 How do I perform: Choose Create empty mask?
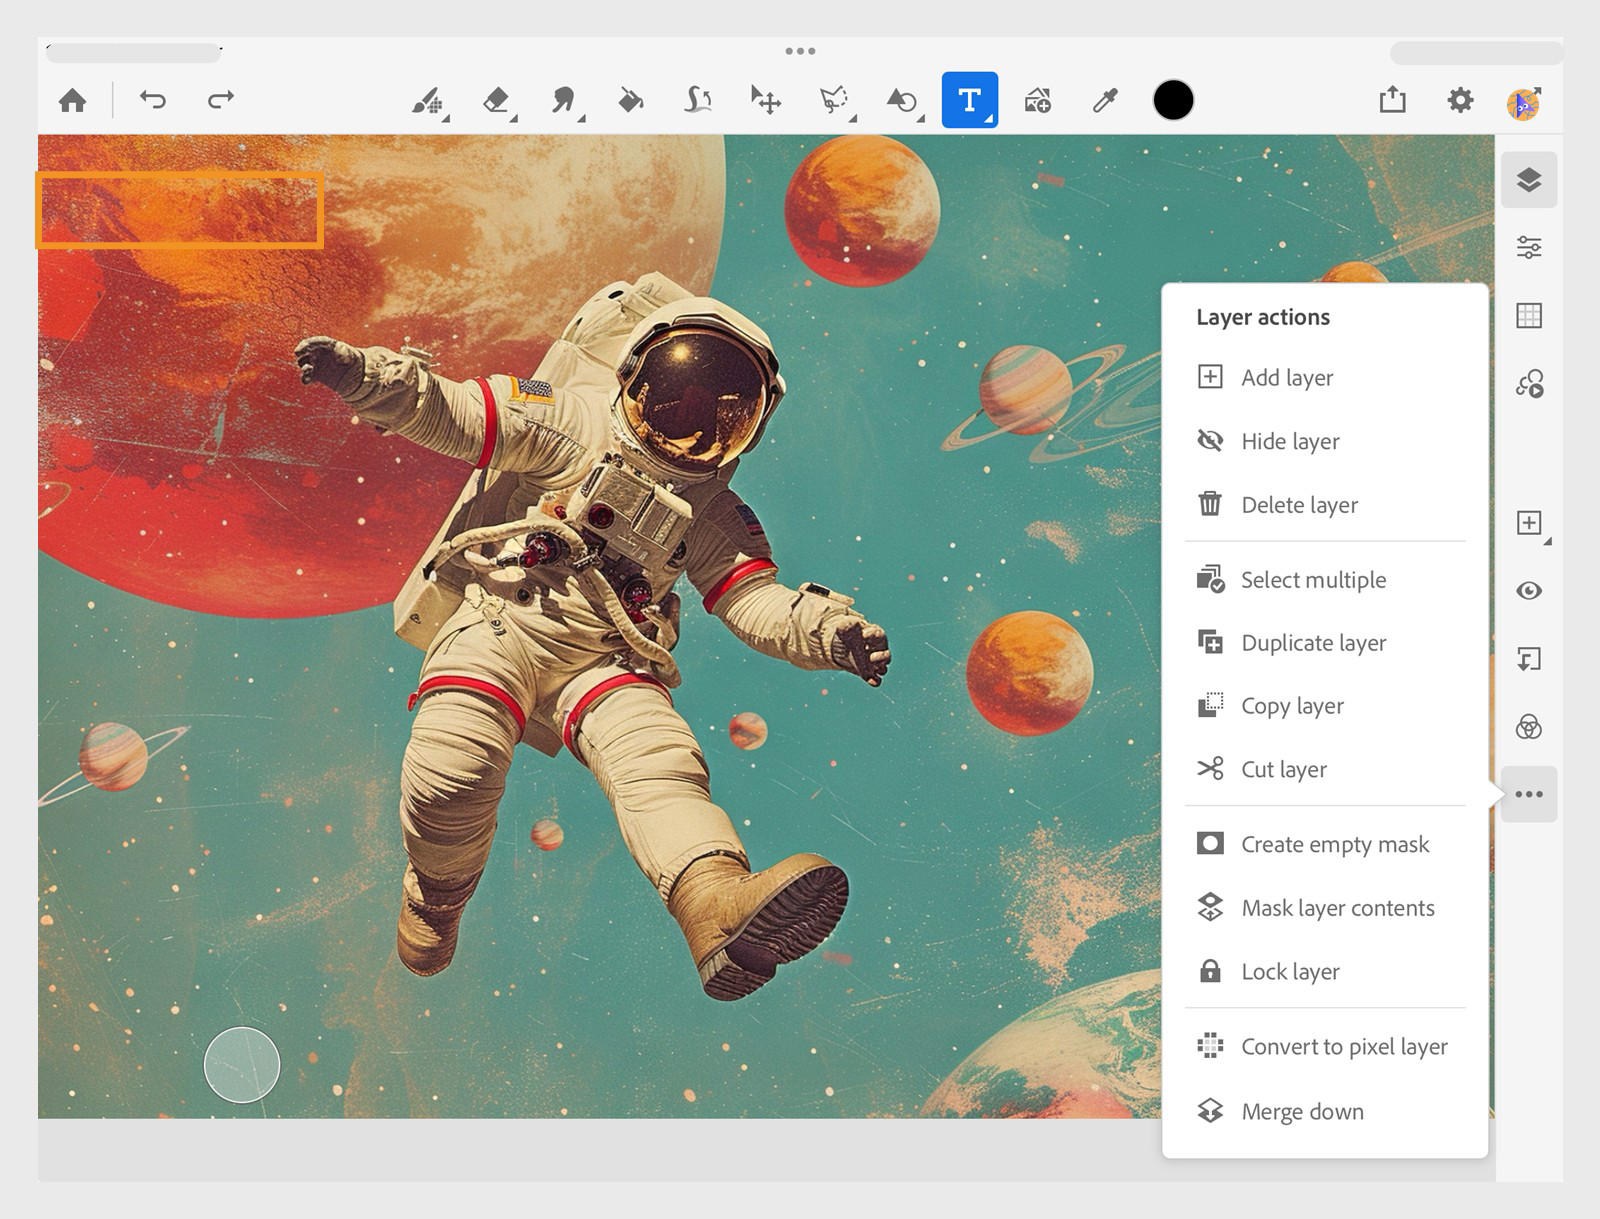tap(1325, 844)
